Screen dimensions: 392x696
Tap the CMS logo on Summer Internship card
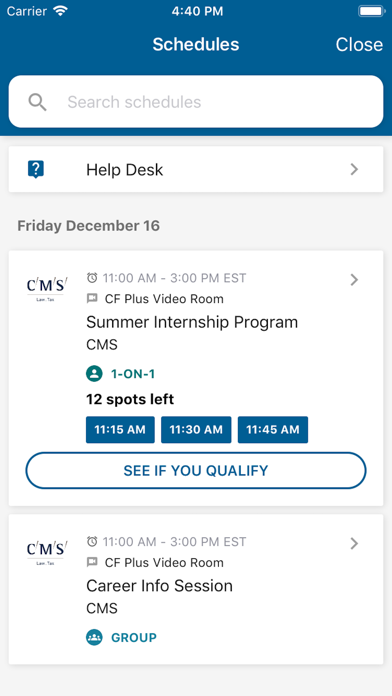(47, 288)
